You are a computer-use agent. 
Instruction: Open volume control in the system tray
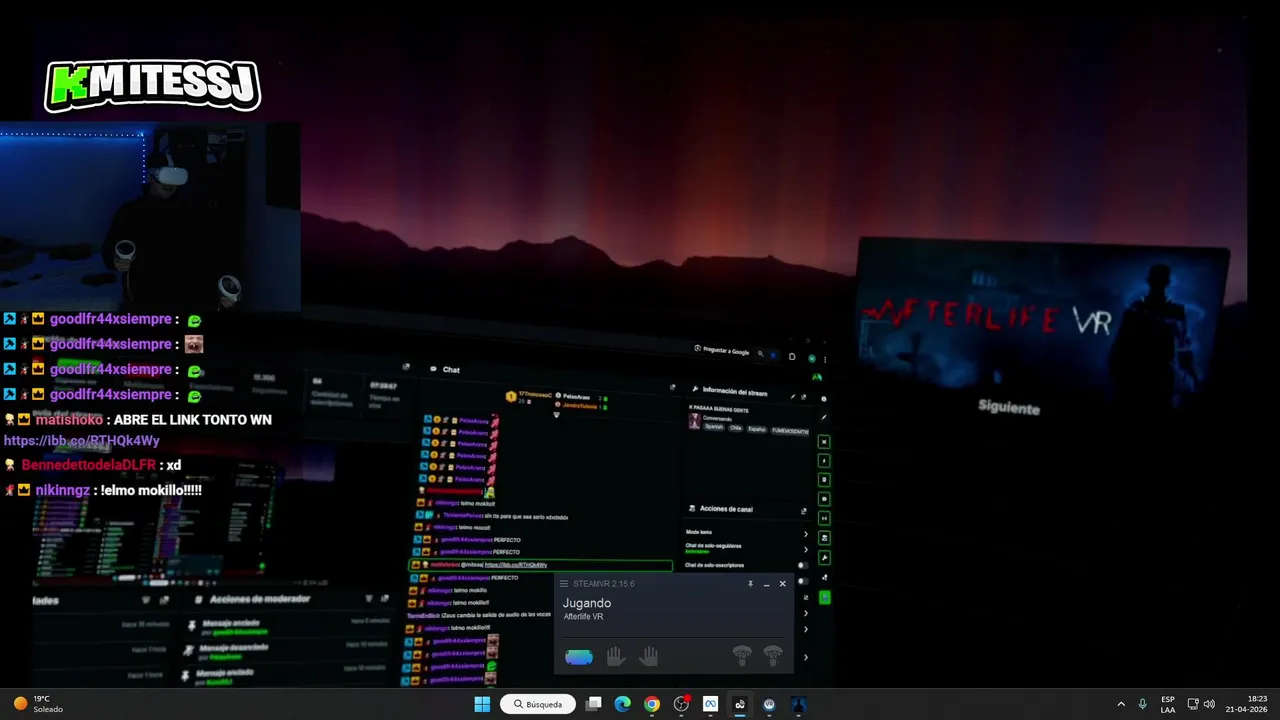pos(1210,704)
